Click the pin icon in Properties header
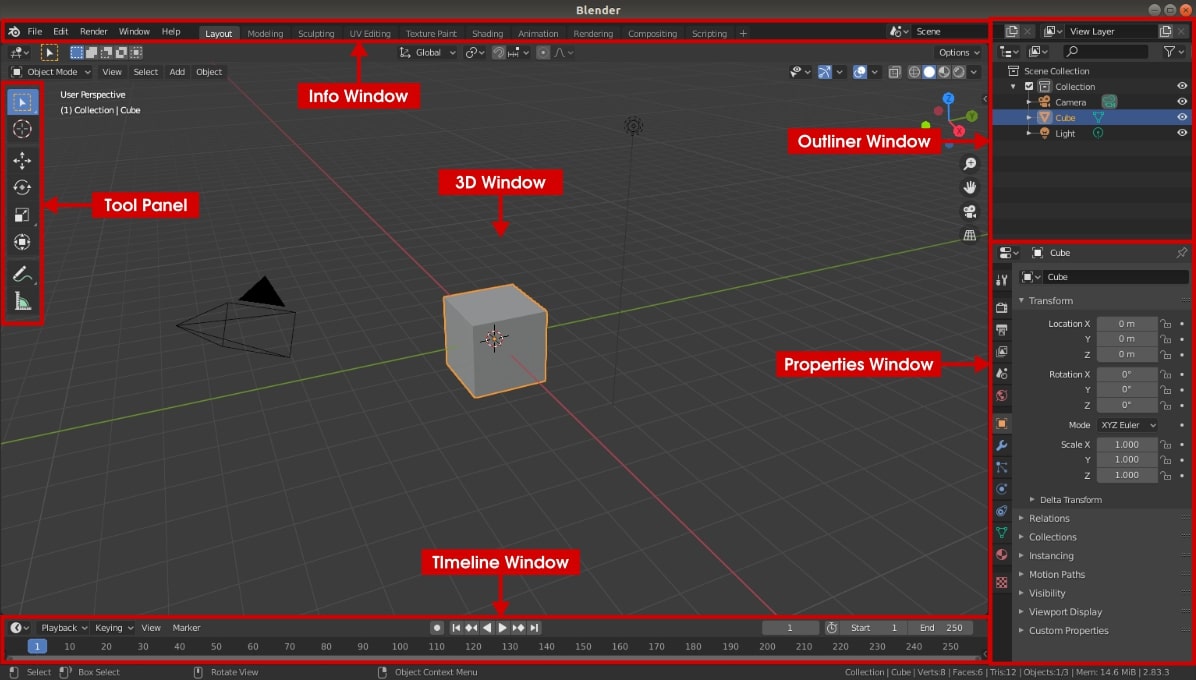The width and height of the screenshot is (1196, 680). [1182, 252]
